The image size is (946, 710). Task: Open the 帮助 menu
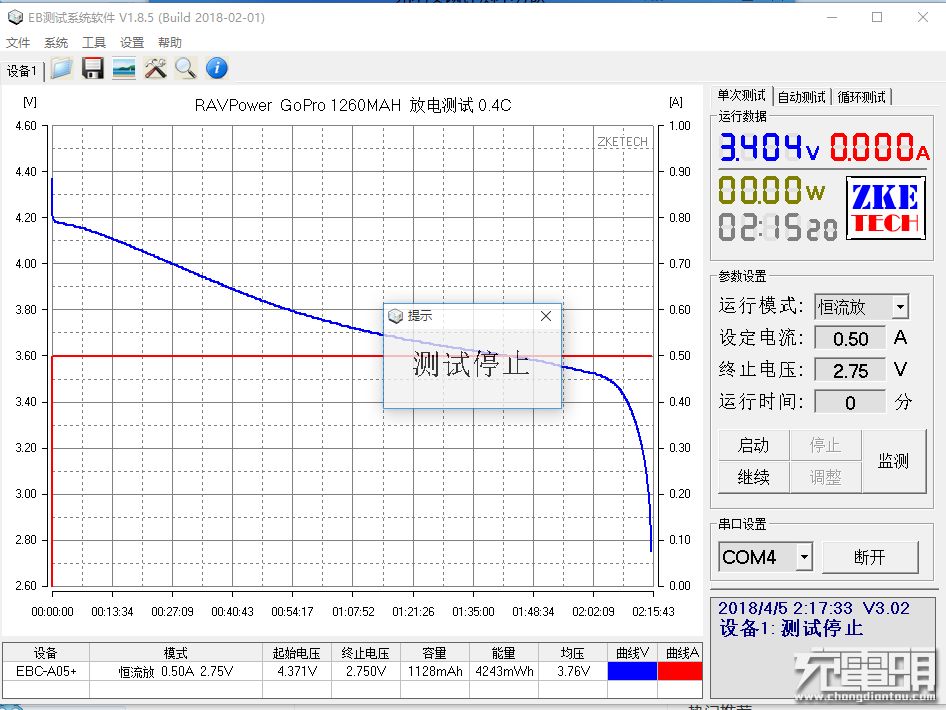pyautogui.click(x=170, y=43)
